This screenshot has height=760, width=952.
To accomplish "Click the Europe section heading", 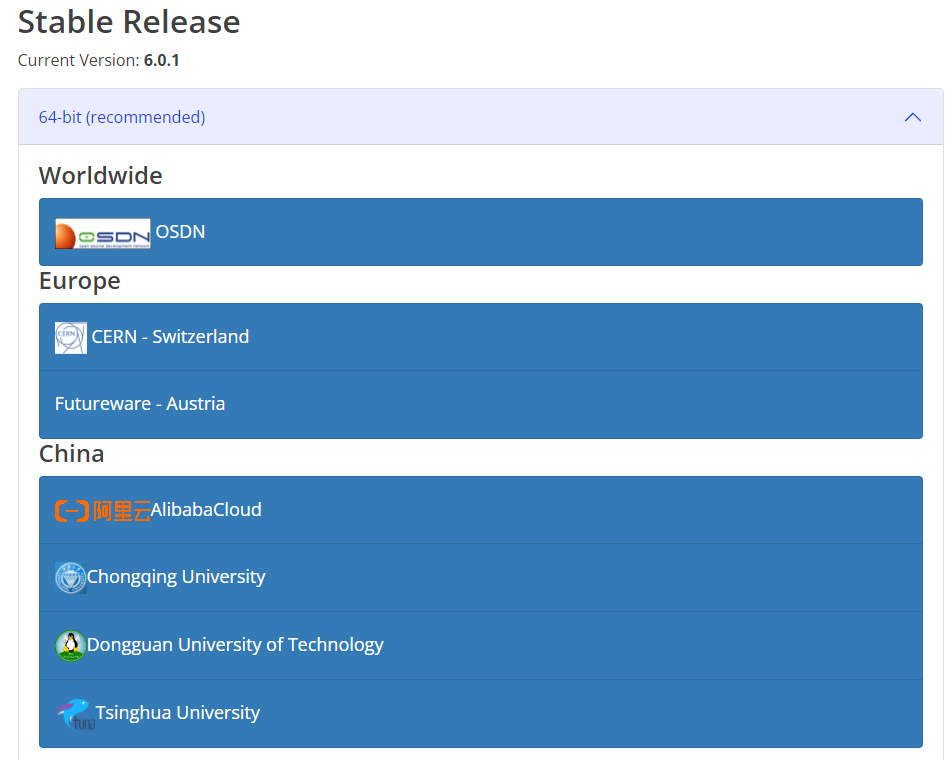I will [x=79, y=281].
